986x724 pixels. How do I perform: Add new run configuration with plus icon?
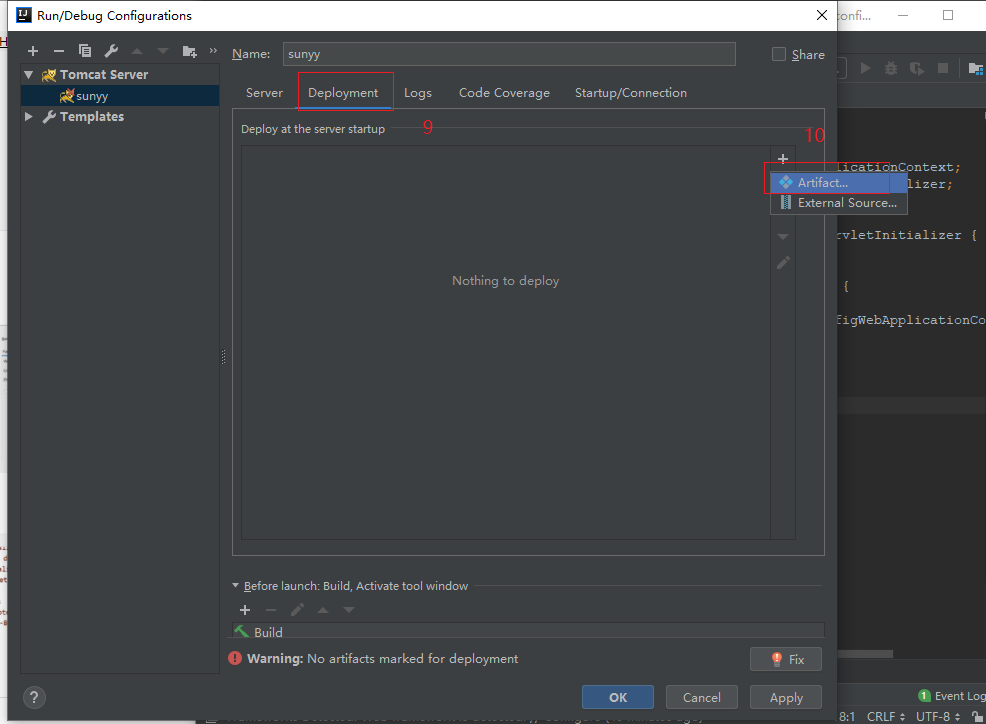pos(33,51)
